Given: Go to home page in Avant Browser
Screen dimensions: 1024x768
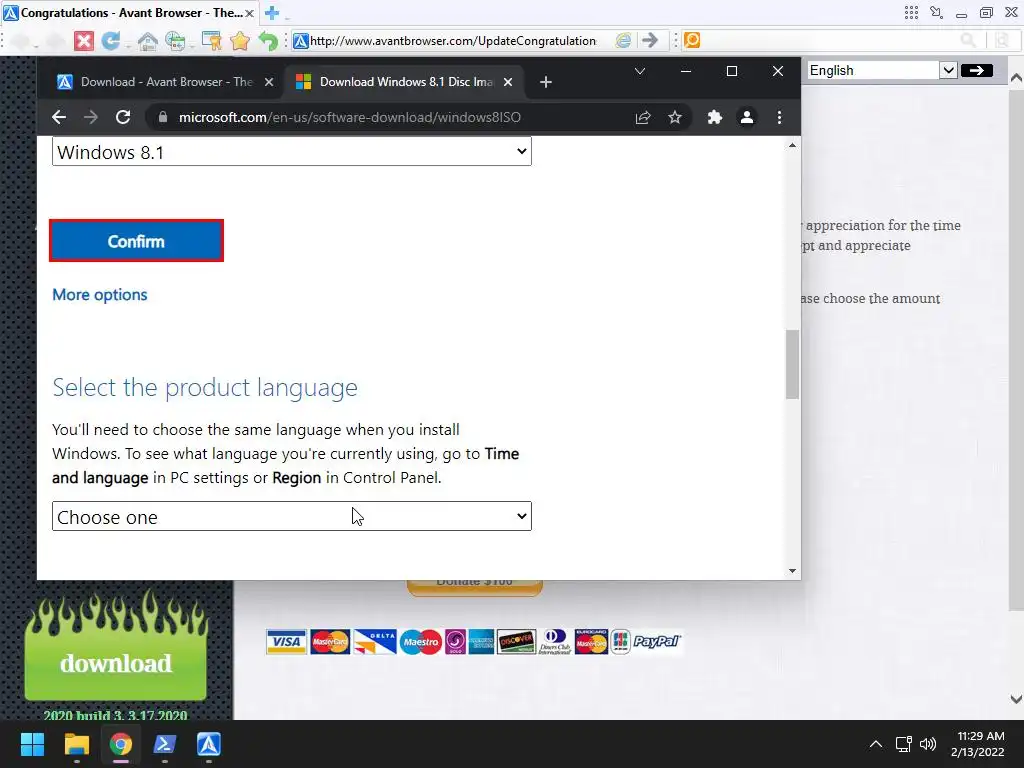Looking at the screenshot, I should point(148,41).
